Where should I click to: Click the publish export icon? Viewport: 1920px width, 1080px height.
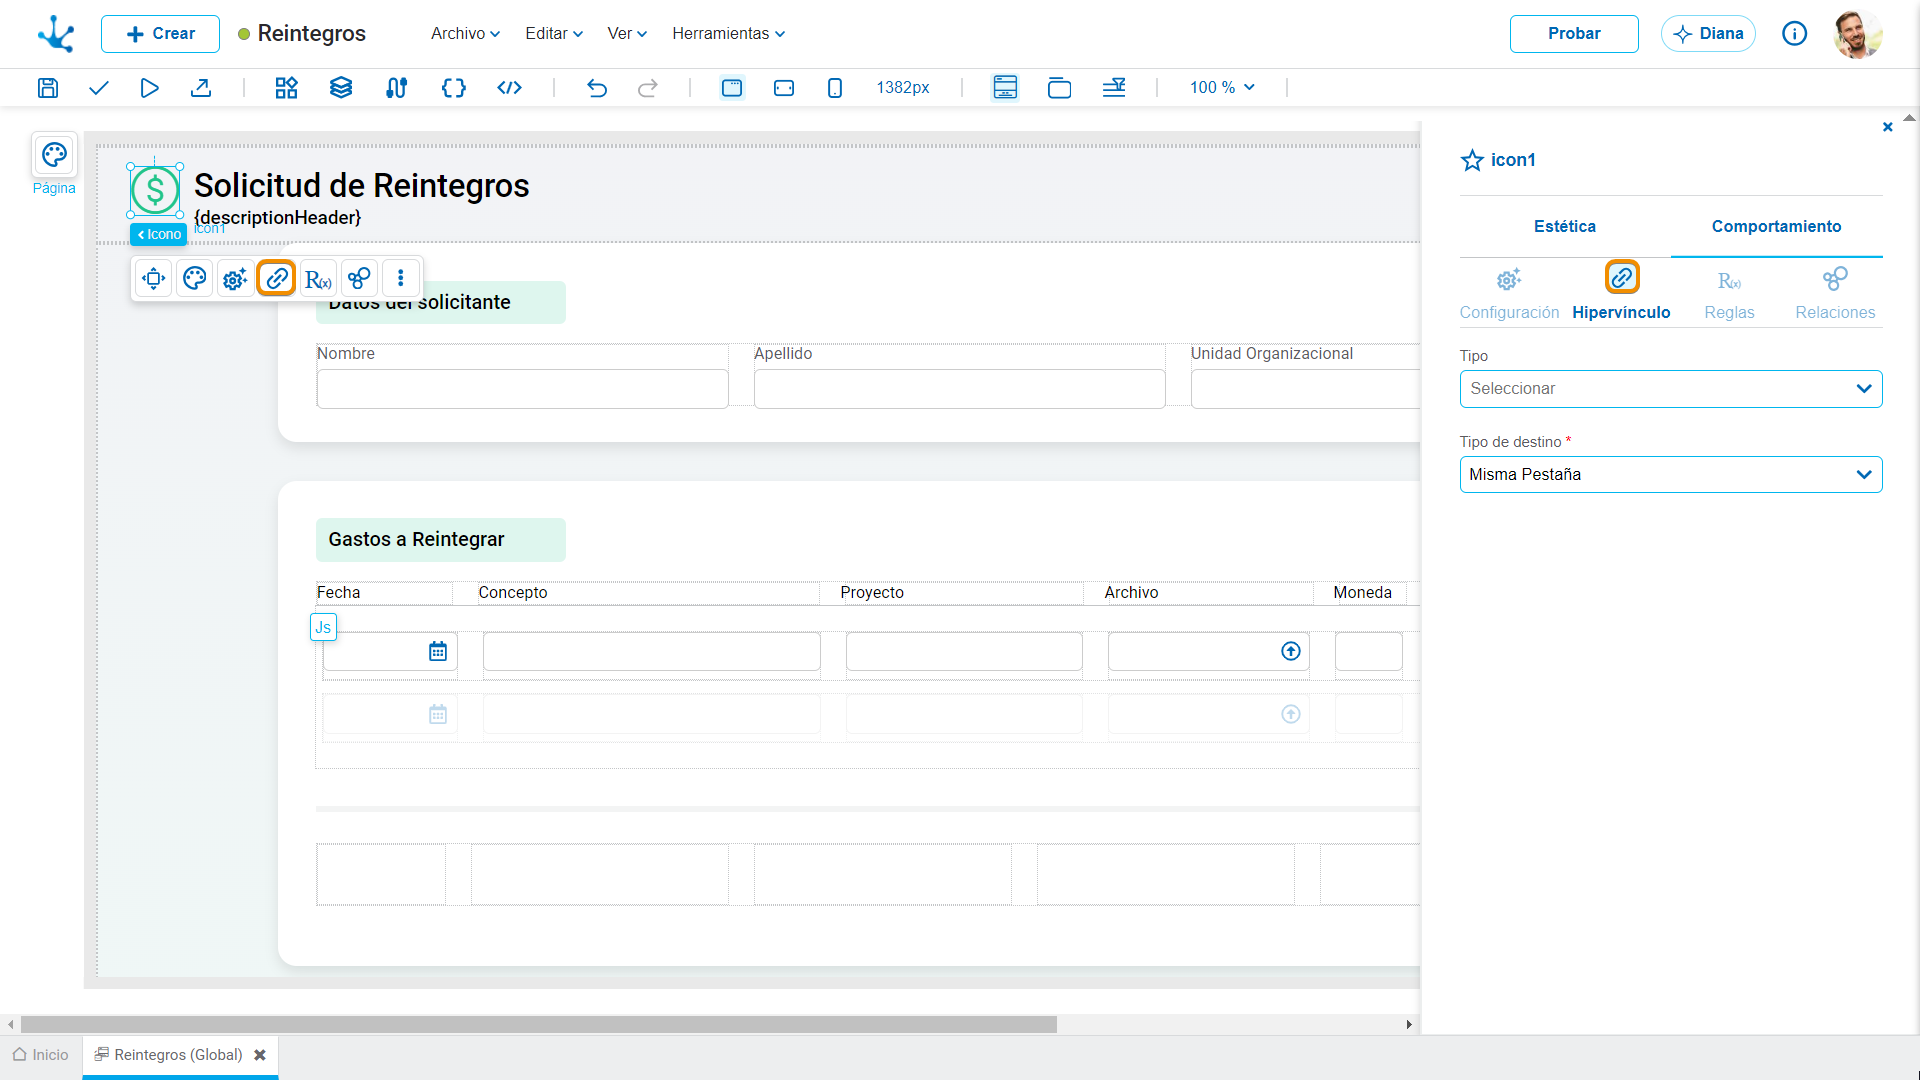click(201, 88)
